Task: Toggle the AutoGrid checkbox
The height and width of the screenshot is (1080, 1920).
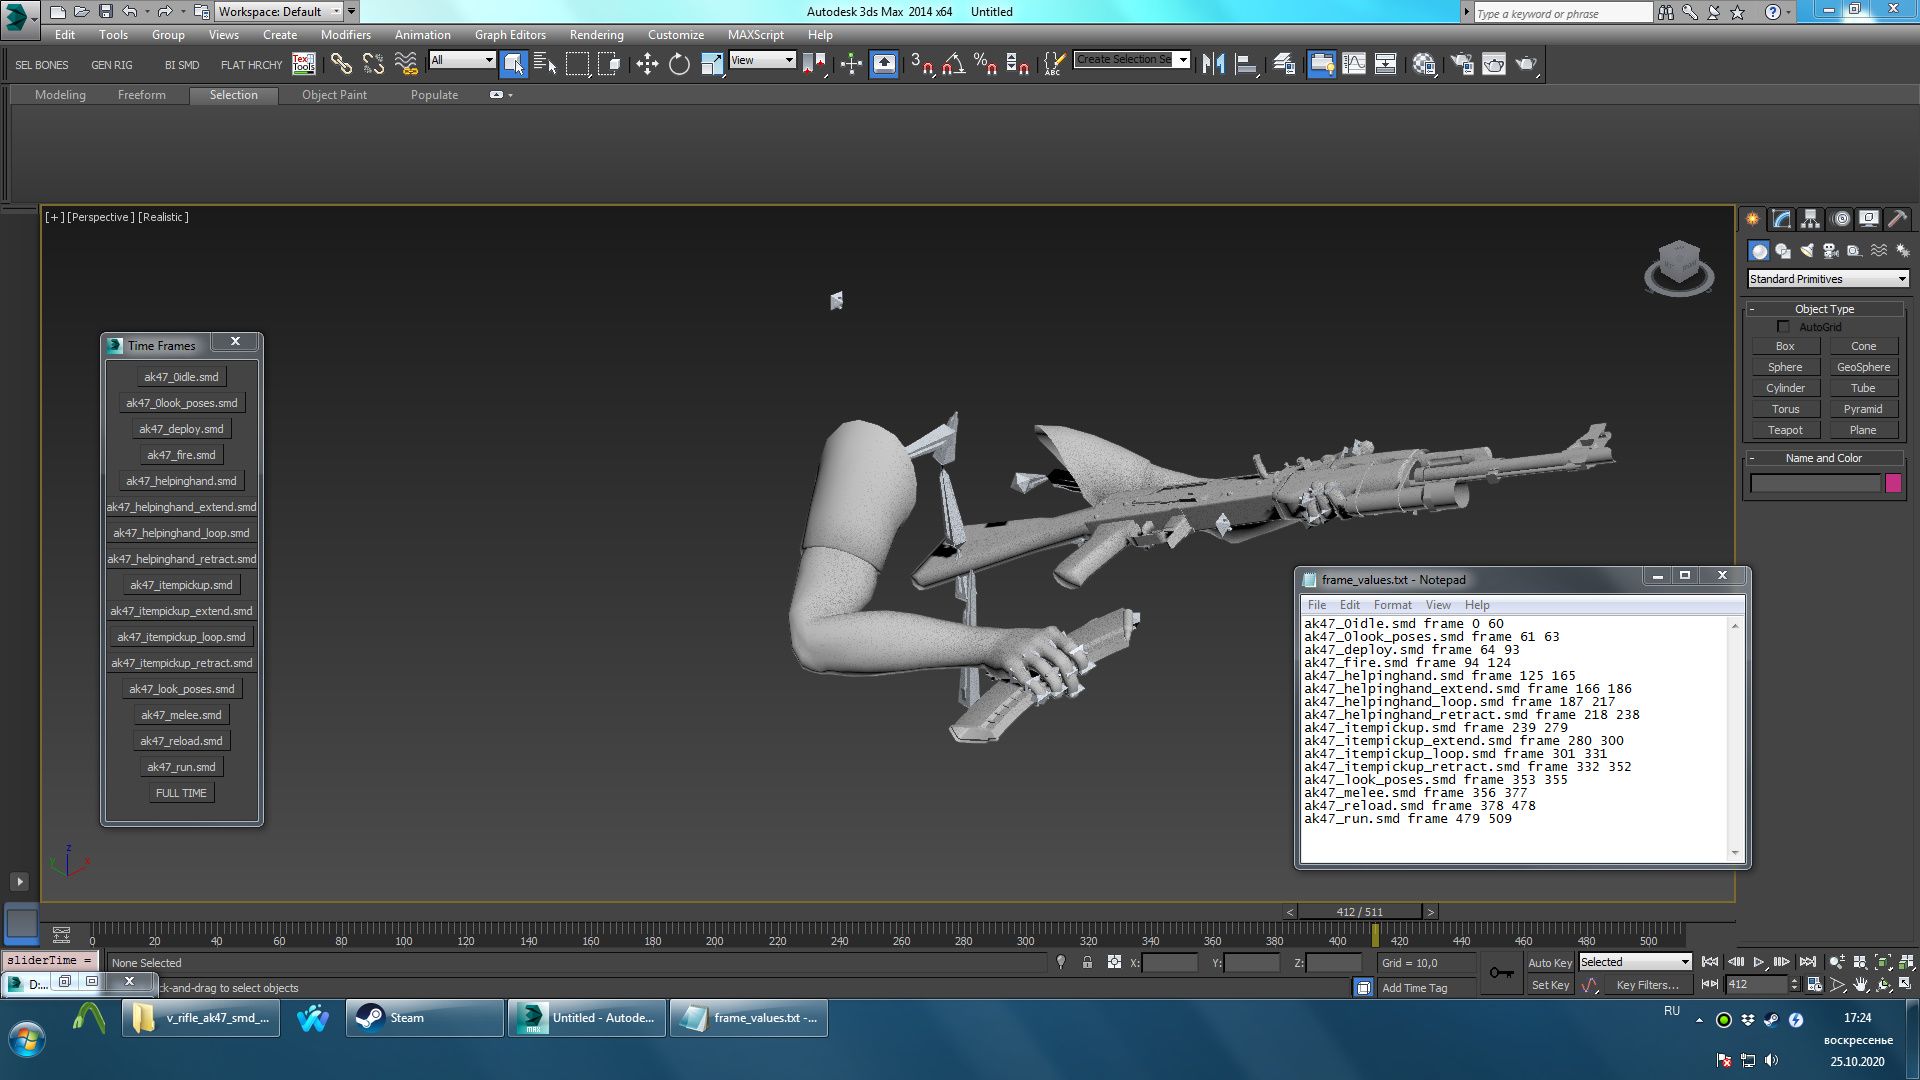Action: point(1783,327)
